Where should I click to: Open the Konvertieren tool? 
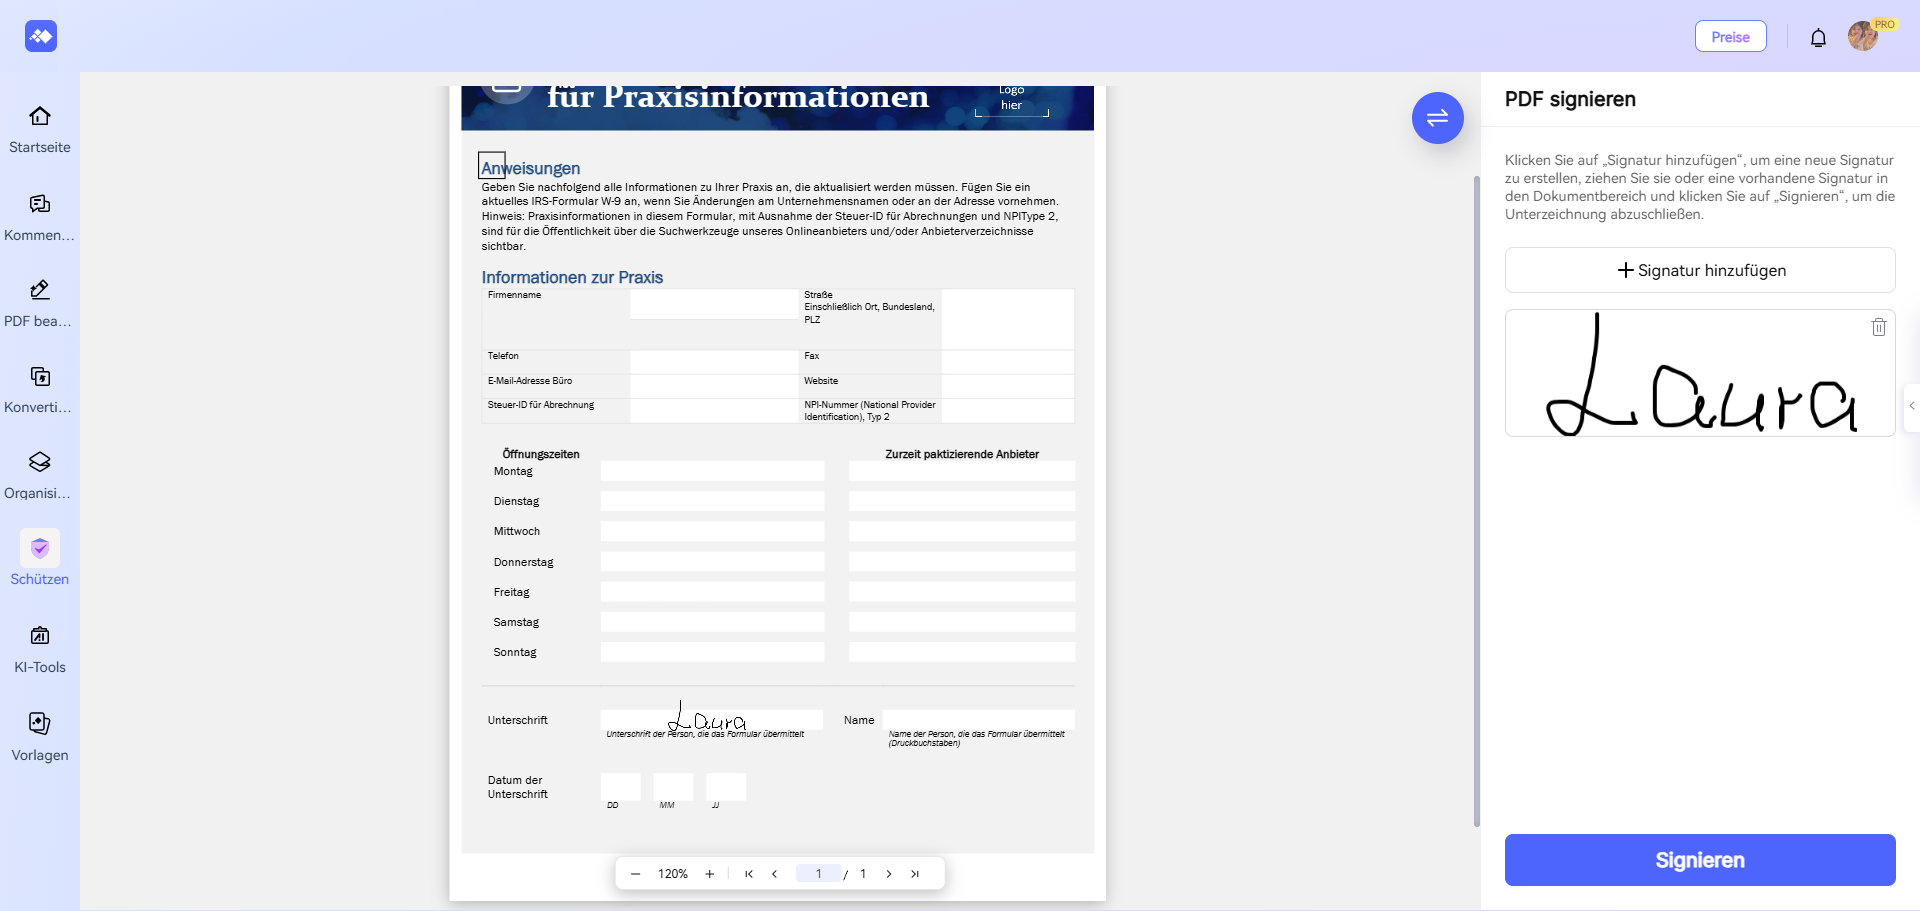click(x=40, y=390)
